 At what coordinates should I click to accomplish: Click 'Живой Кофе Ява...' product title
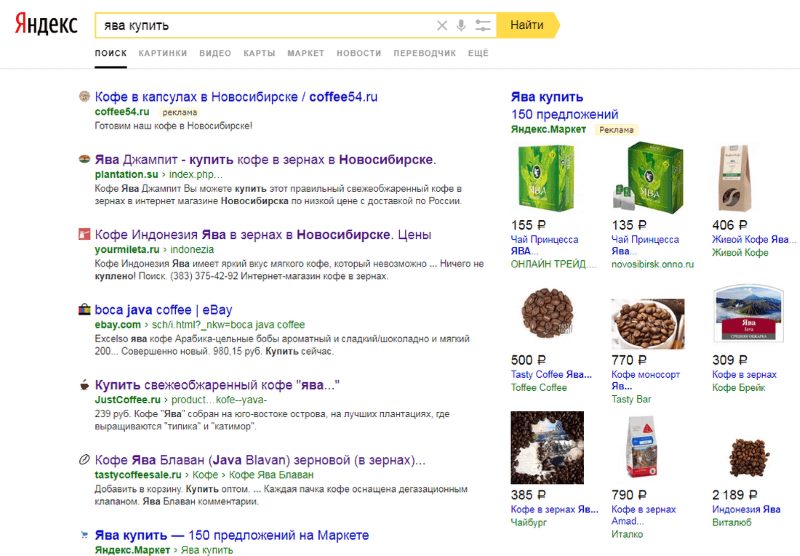pos(753,239)
